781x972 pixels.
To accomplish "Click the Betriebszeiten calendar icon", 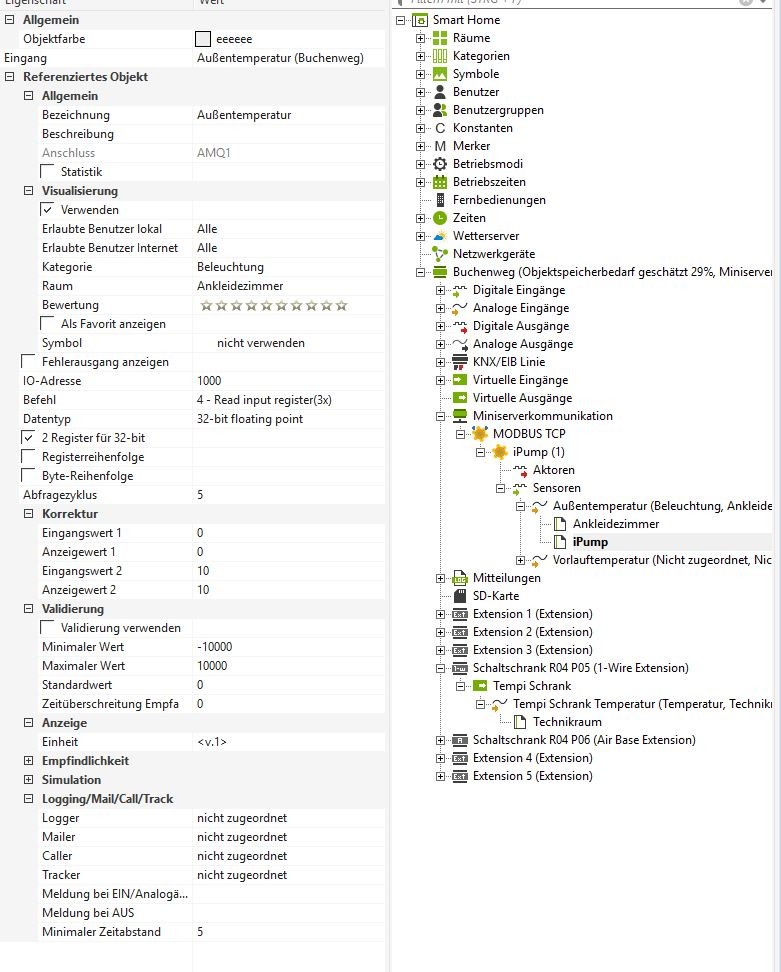I will coord(439,182).
